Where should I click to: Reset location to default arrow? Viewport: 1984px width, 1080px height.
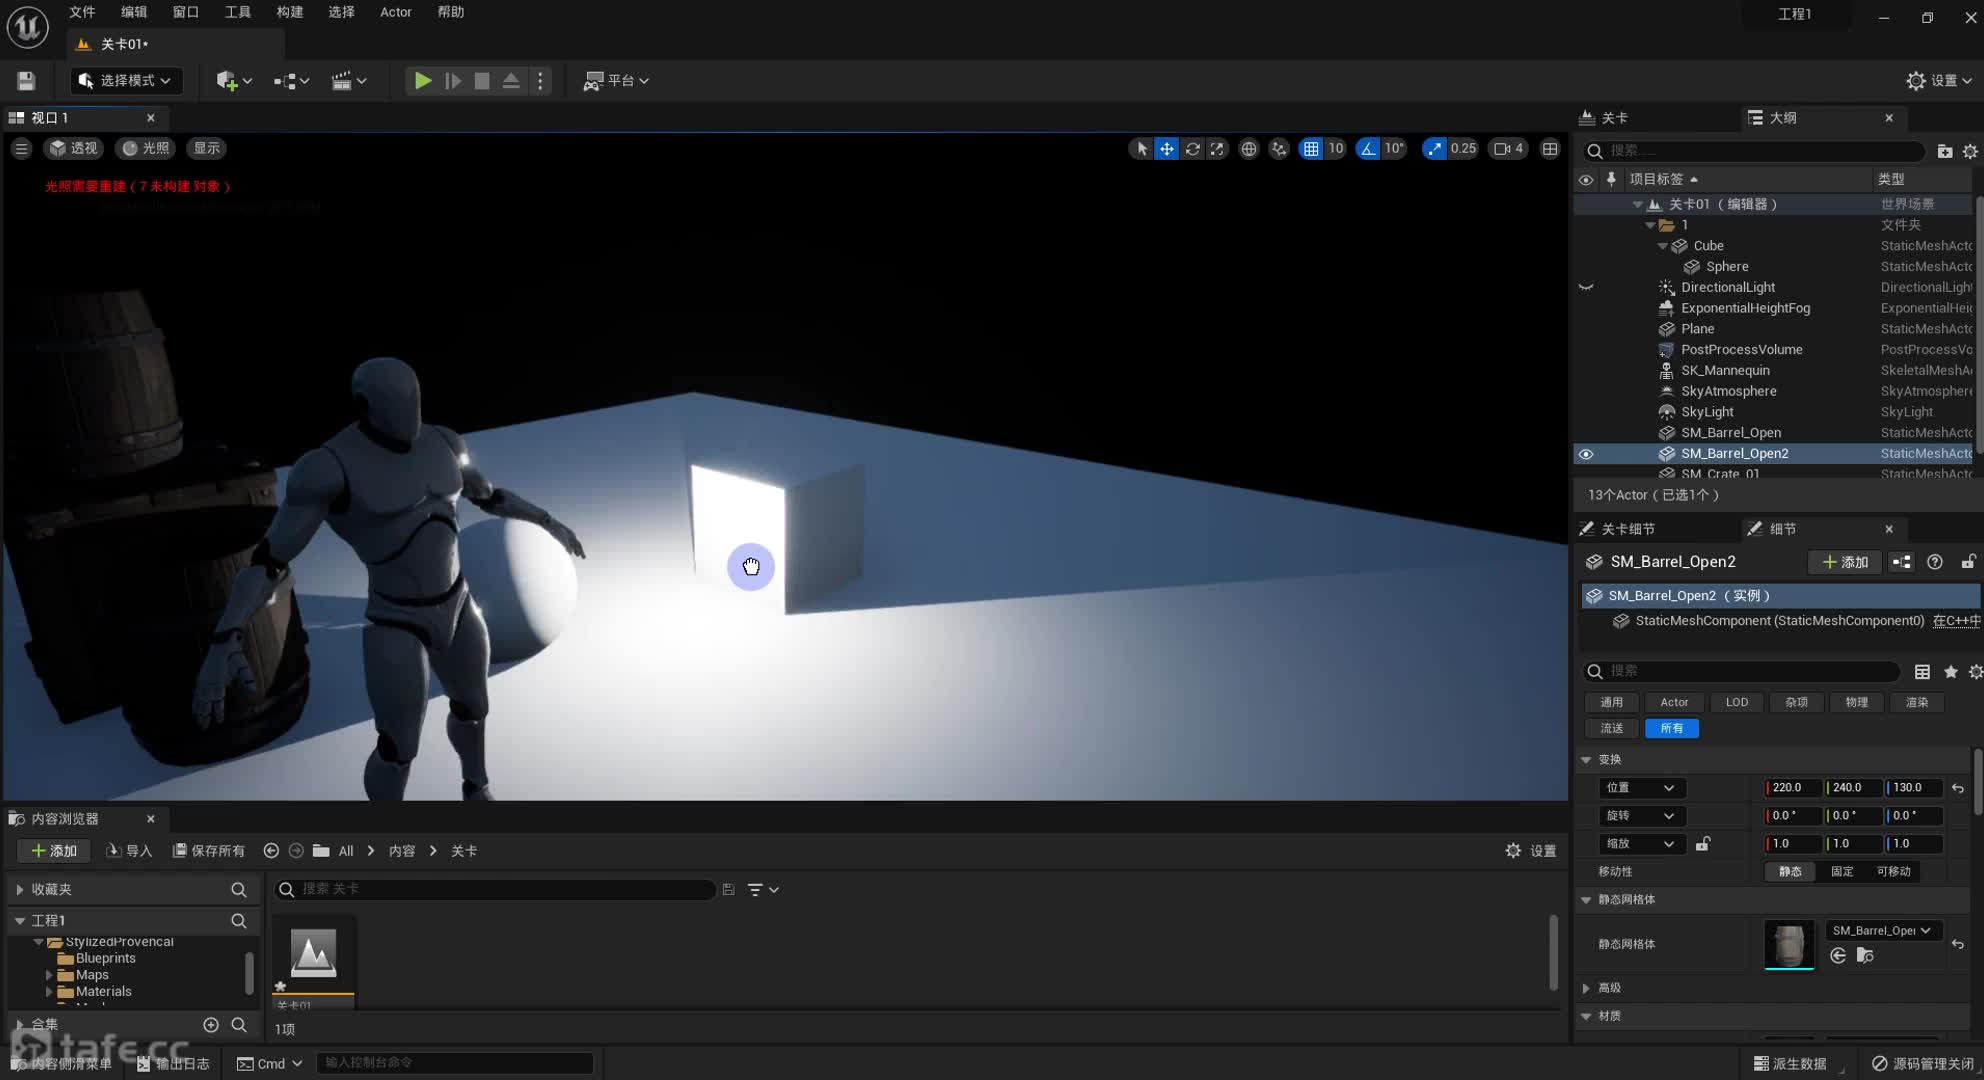(x=1958, y=788)
